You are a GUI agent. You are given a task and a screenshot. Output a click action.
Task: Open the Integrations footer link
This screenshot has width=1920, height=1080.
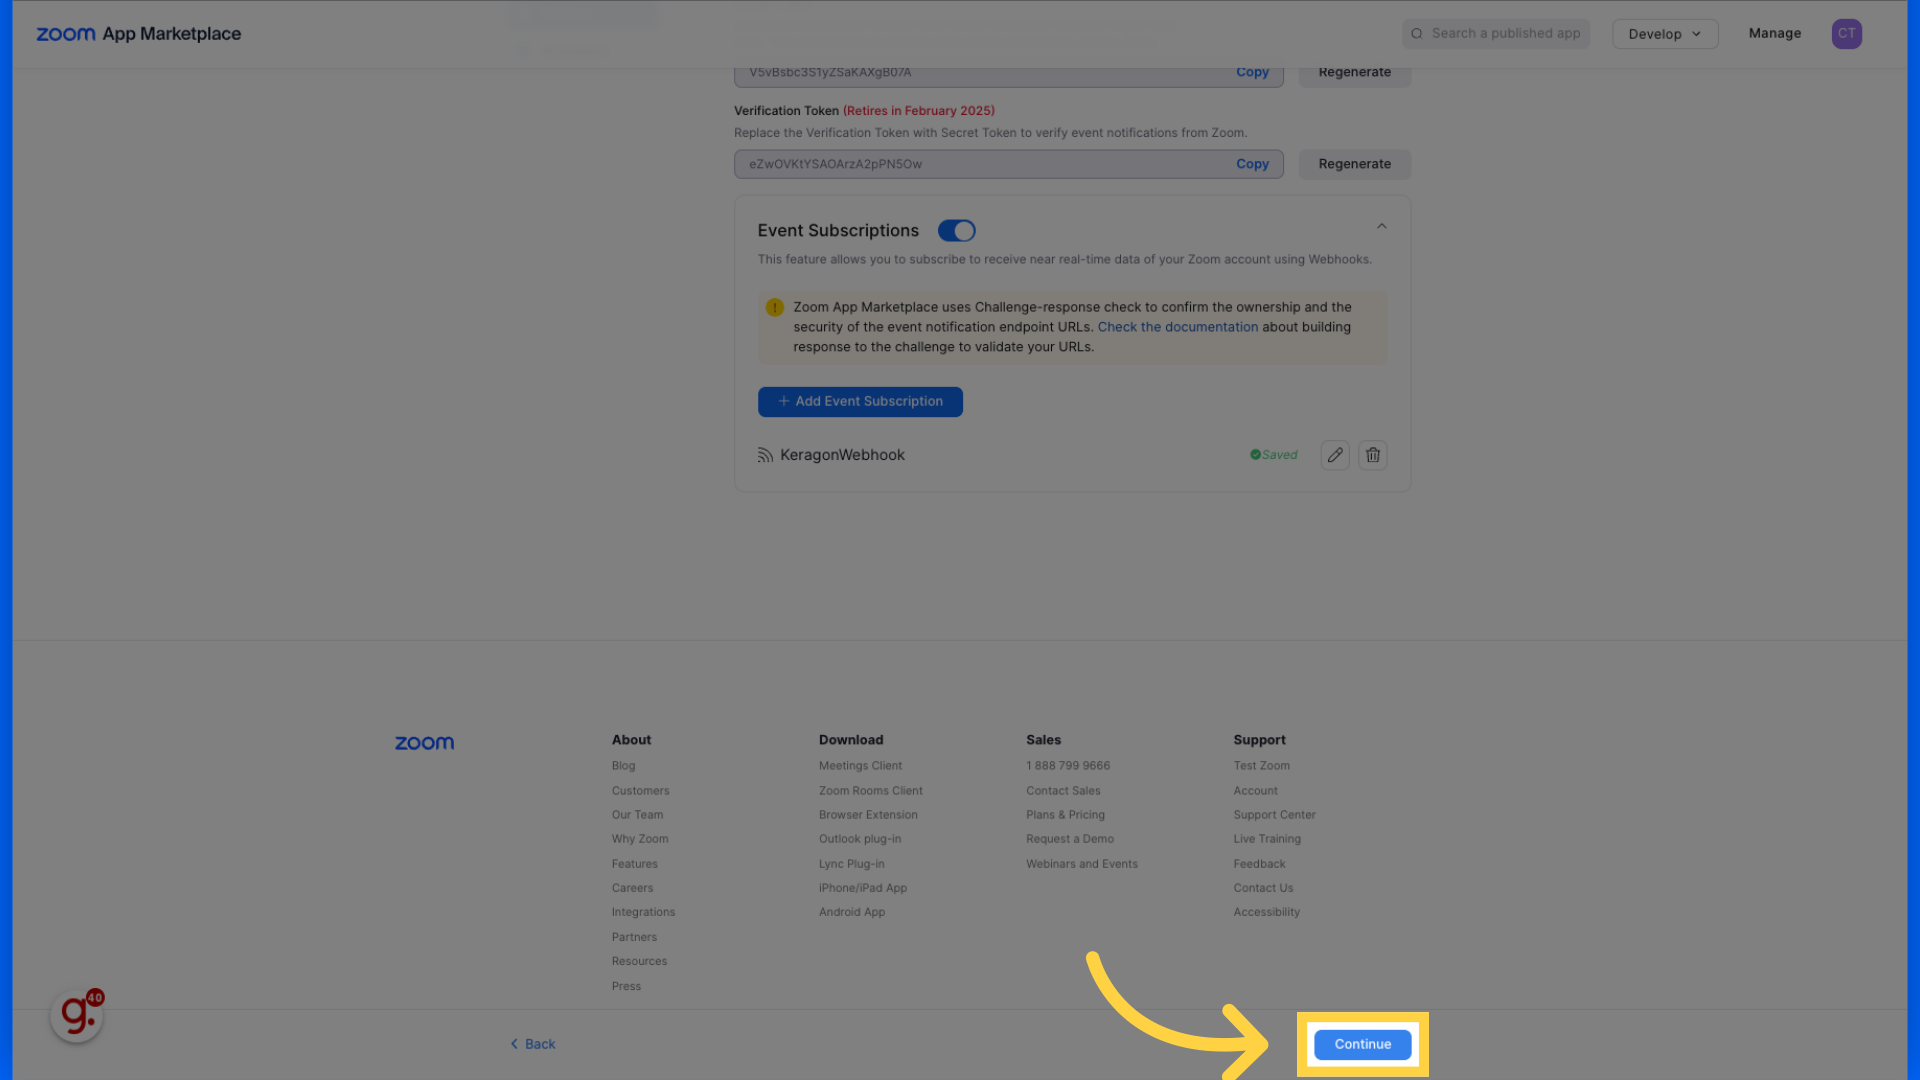[x=643, y=912]
